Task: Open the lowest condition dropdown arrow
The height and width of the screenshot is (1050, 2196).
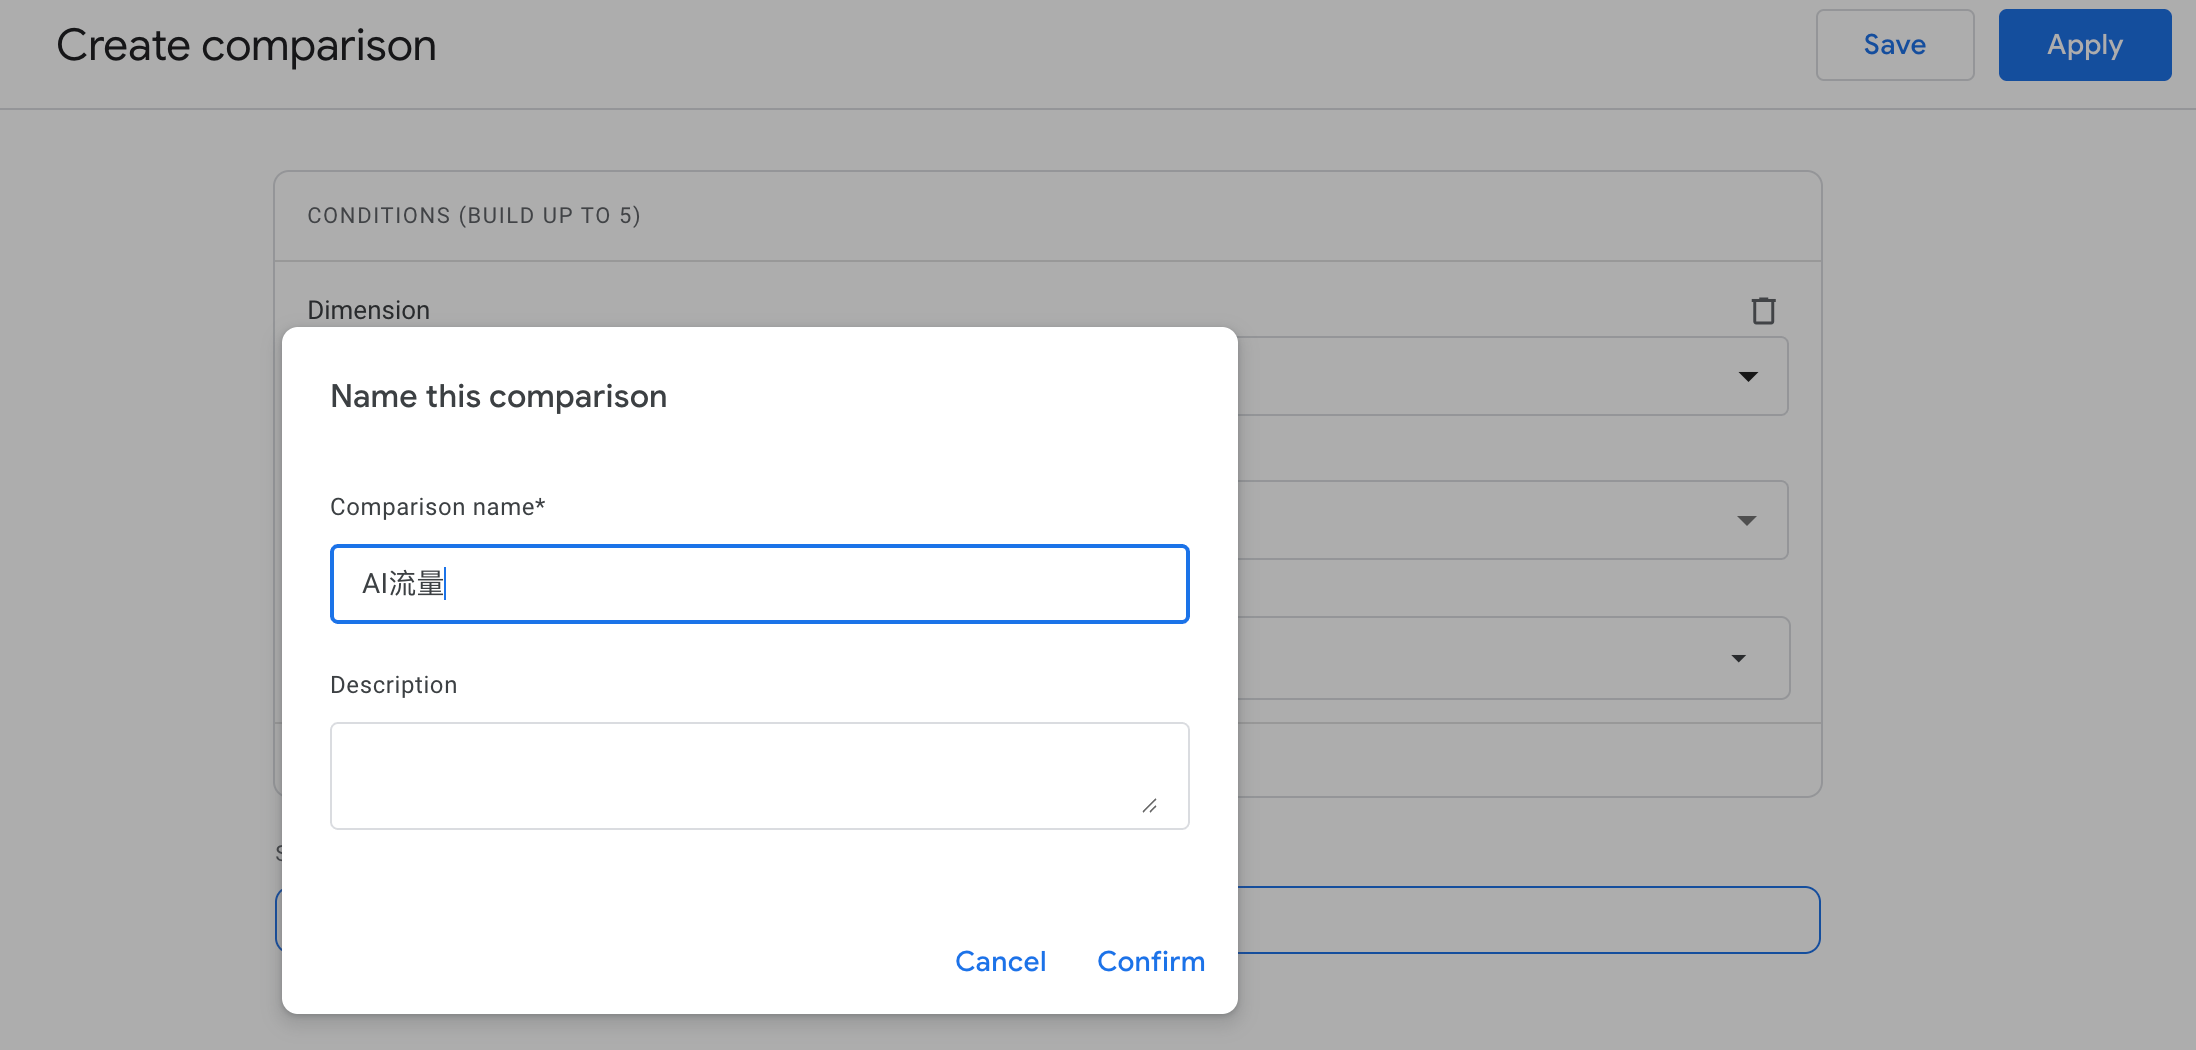Action: pyautogui.click(x=1740, y=658)
